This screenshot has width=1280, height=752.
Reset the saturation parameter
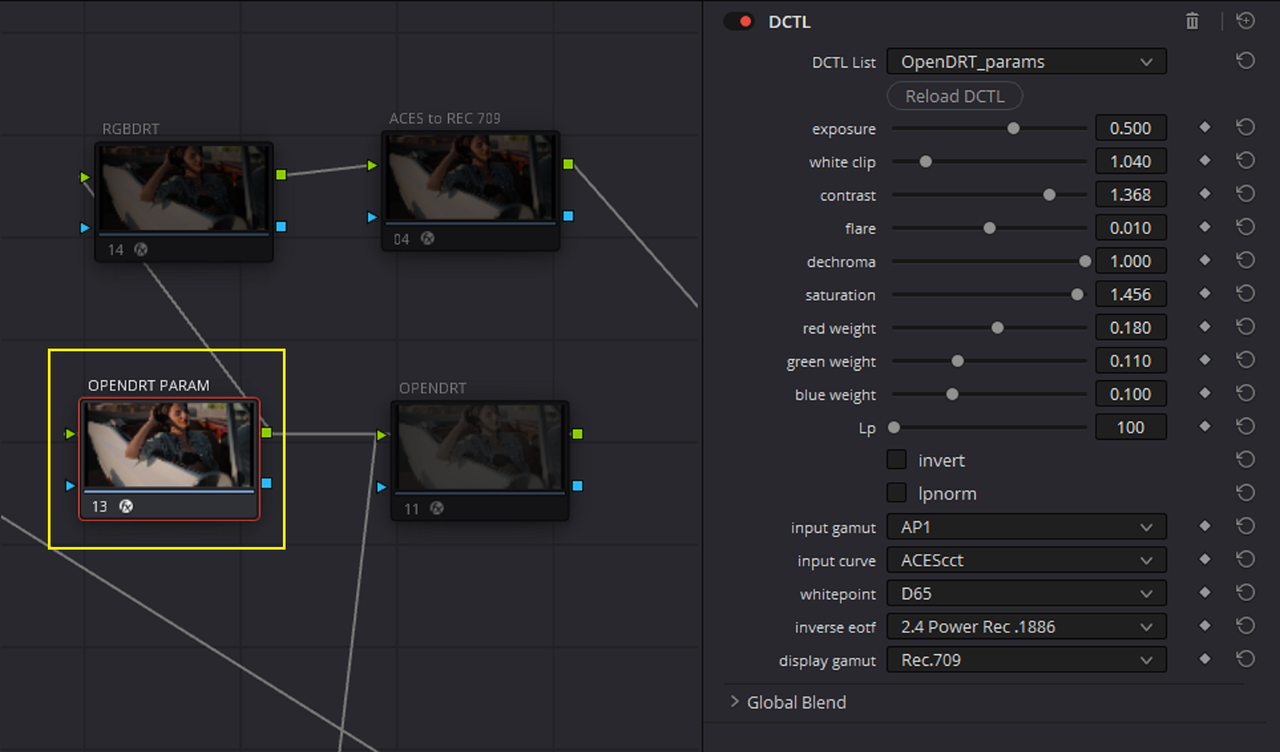click(x=1245, y=294)
